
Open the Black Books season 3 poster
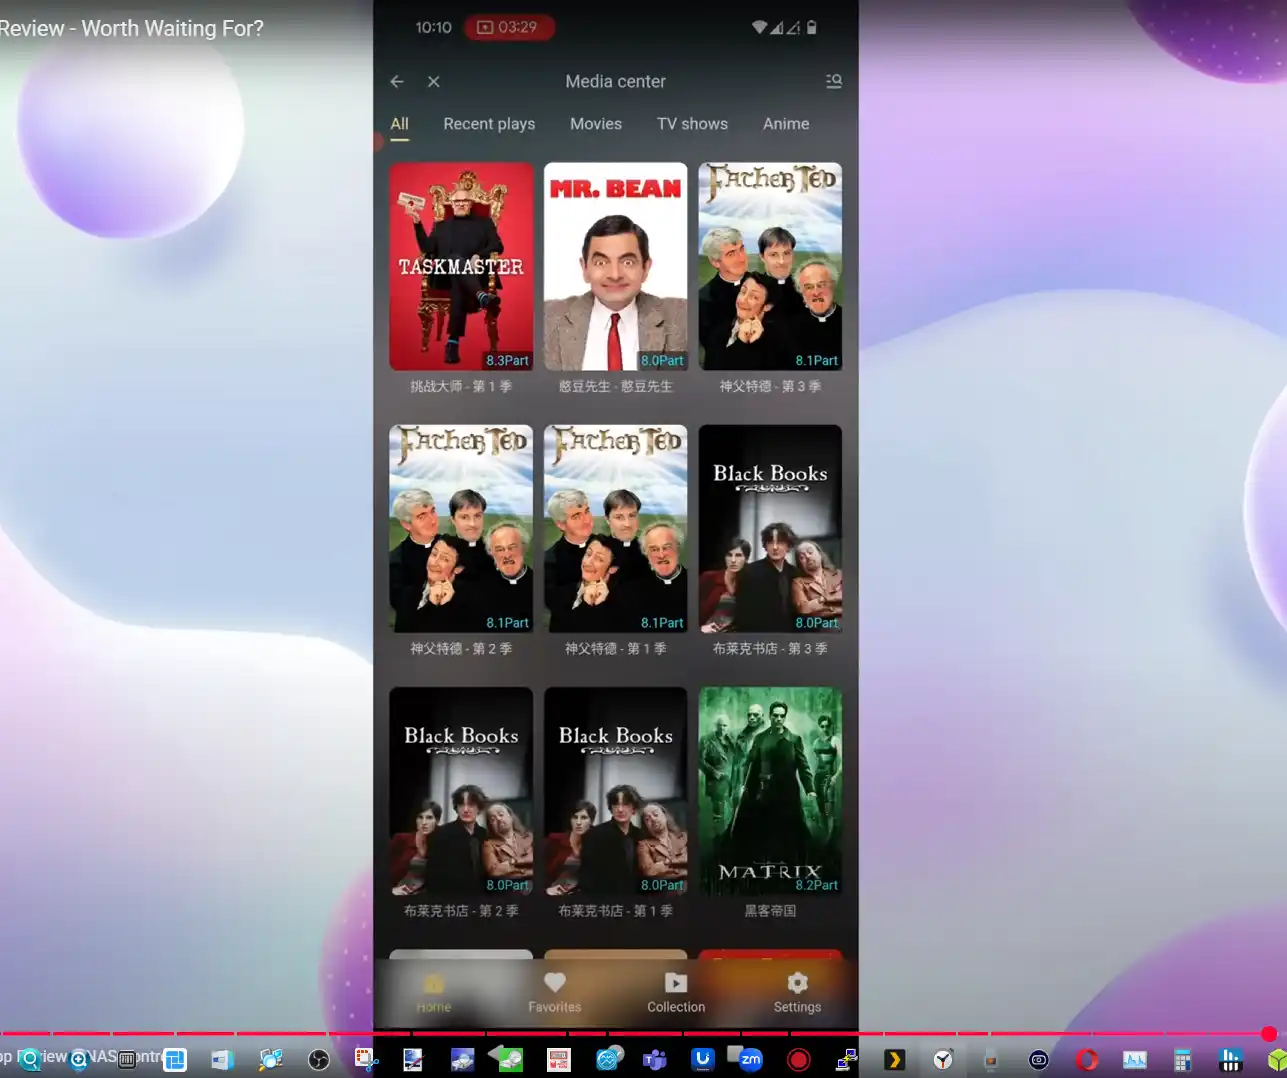pyautogui.click(x=770, y=529)
